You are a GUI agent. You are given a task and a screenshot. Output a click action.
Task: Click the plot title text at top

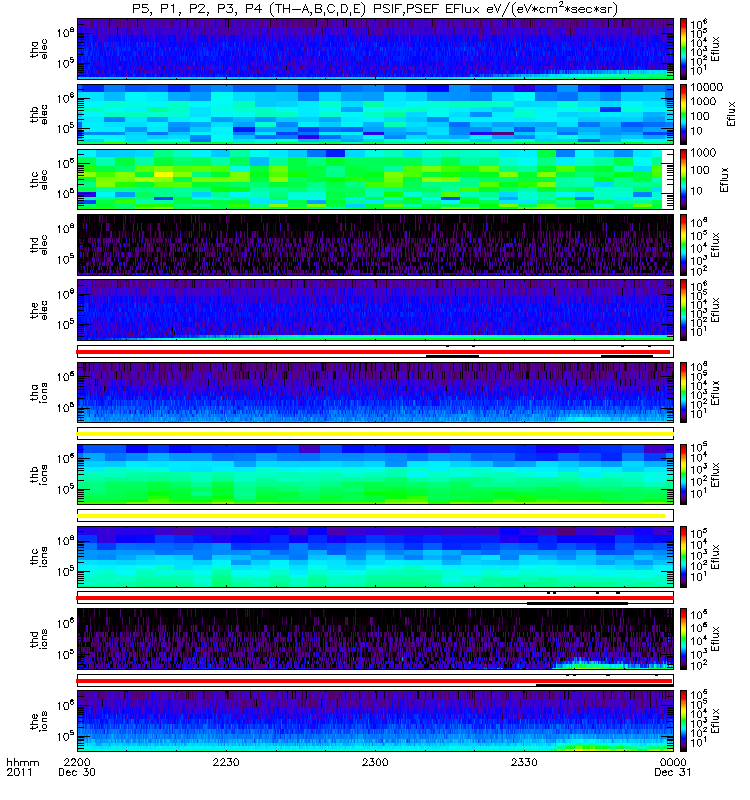pyautogui.click(x=375, y=9)
